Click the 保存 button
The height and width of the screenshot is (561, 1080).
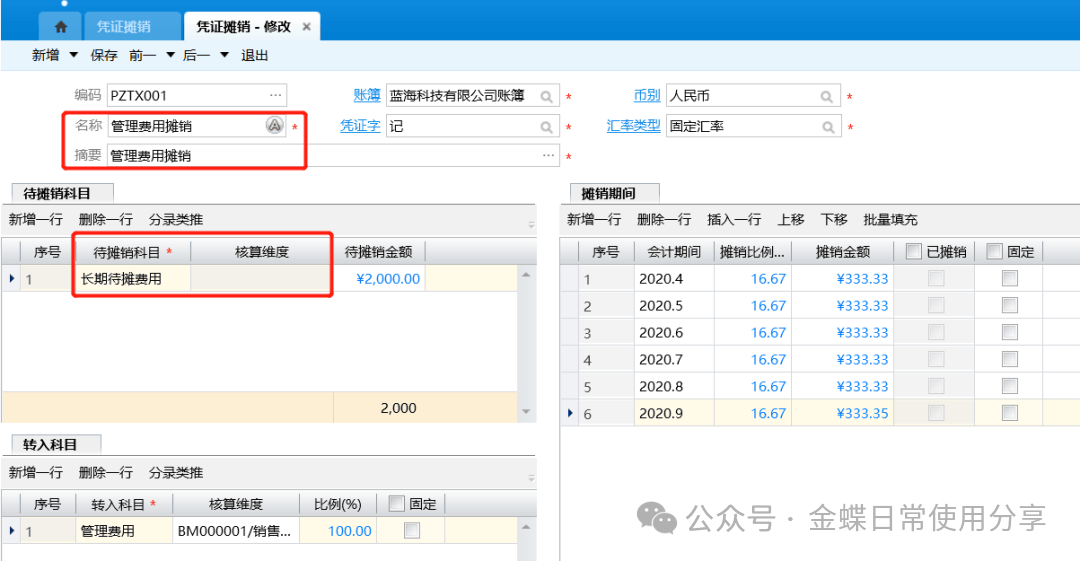click(x=104, y=56)
